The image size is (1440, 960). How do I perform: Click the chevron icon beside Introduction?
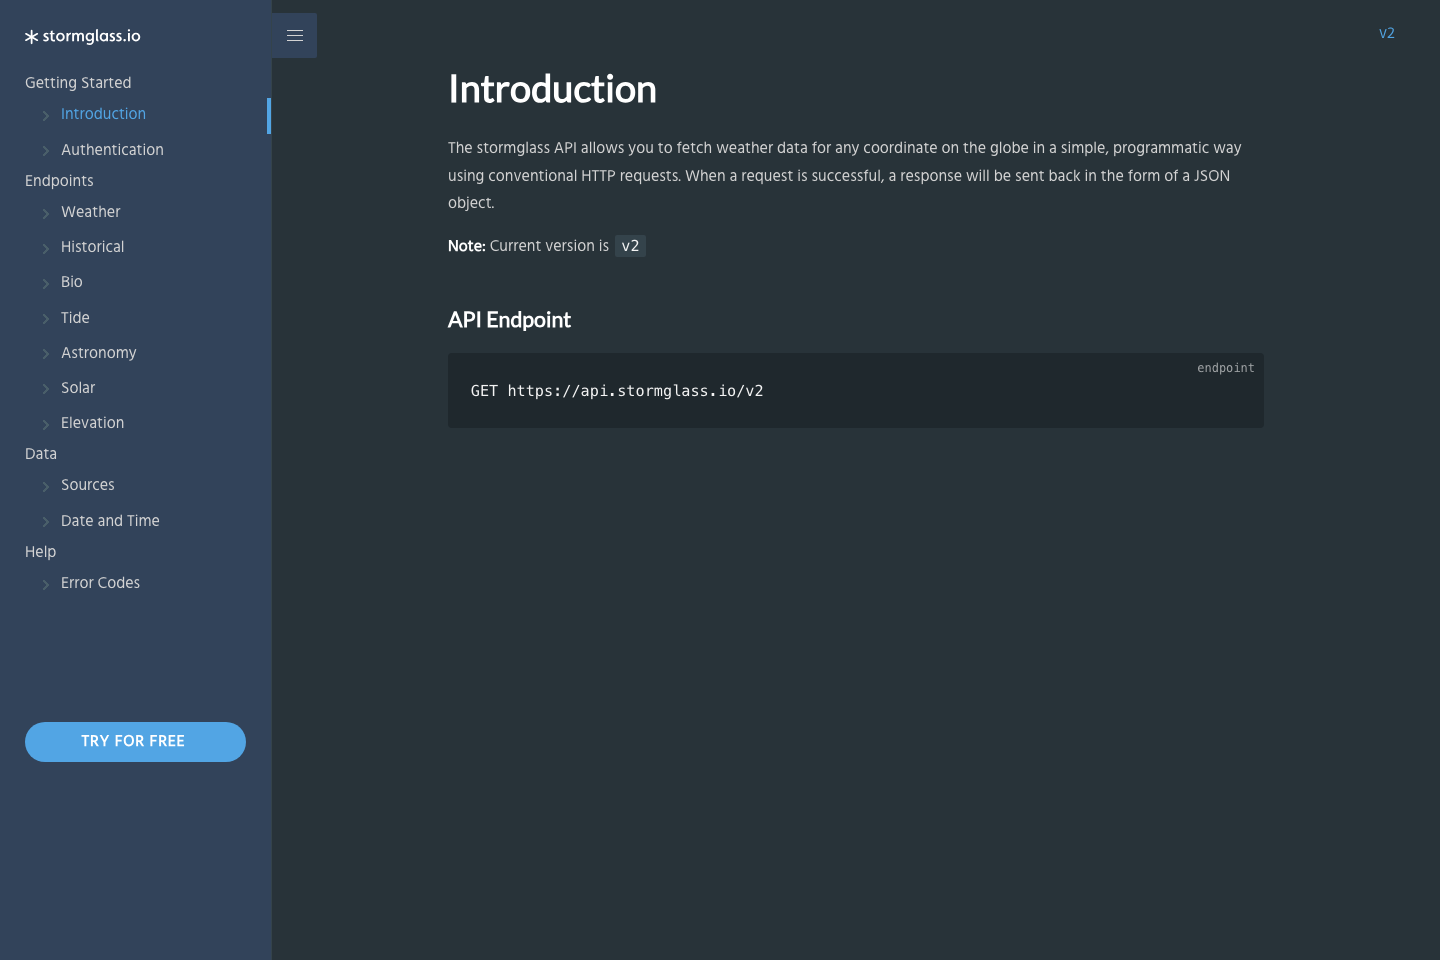(46, 115)
